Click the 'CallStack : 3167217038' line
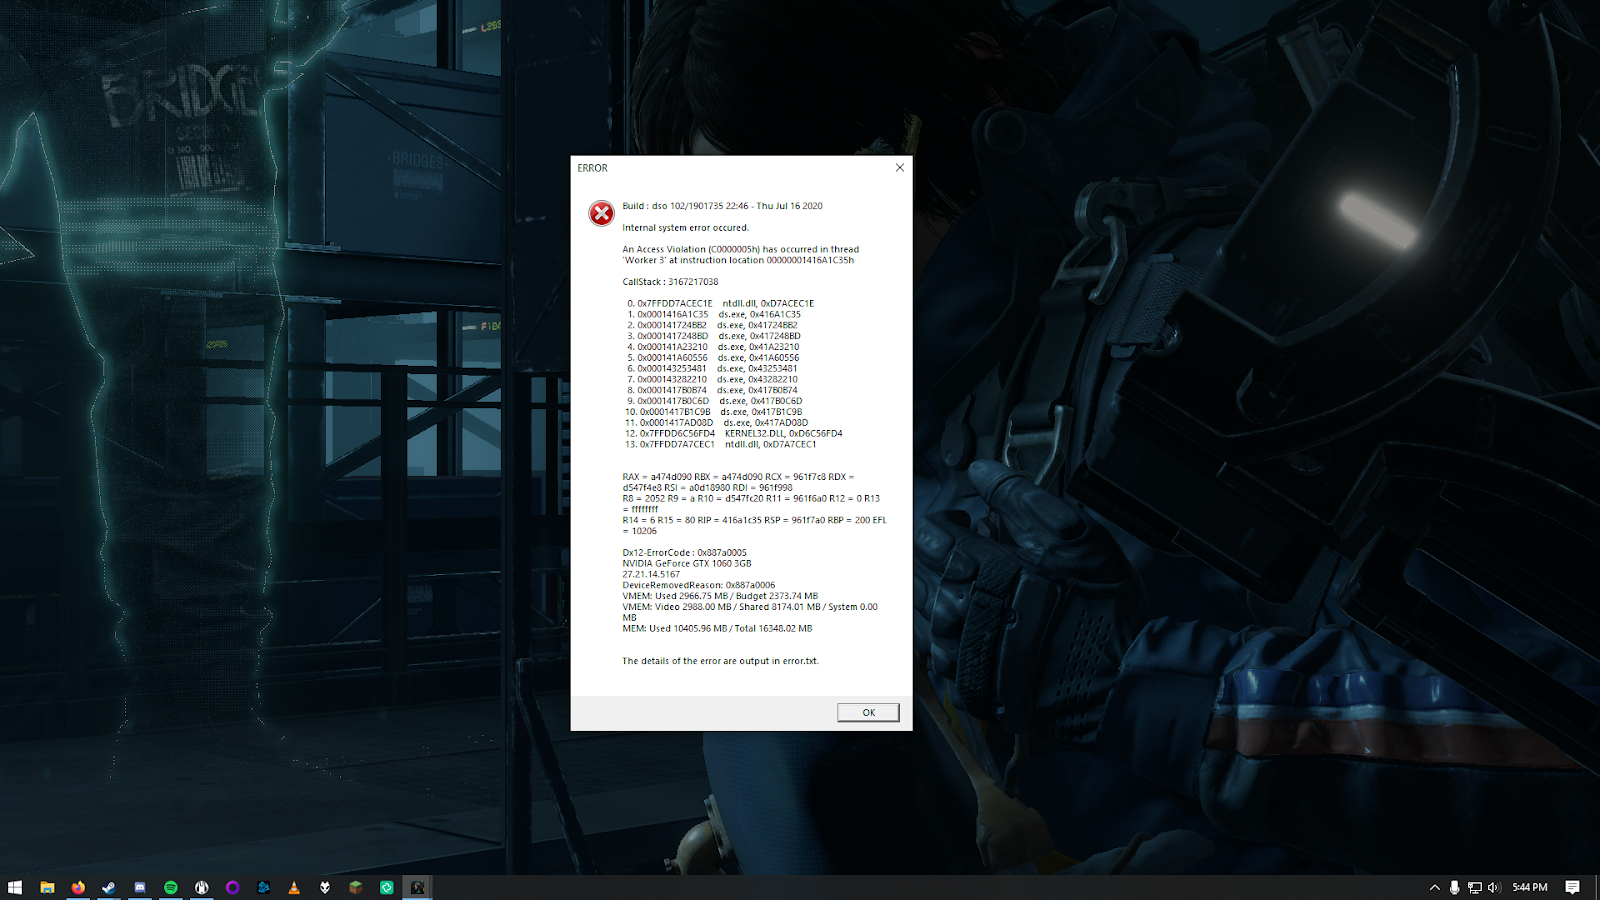 670,282
